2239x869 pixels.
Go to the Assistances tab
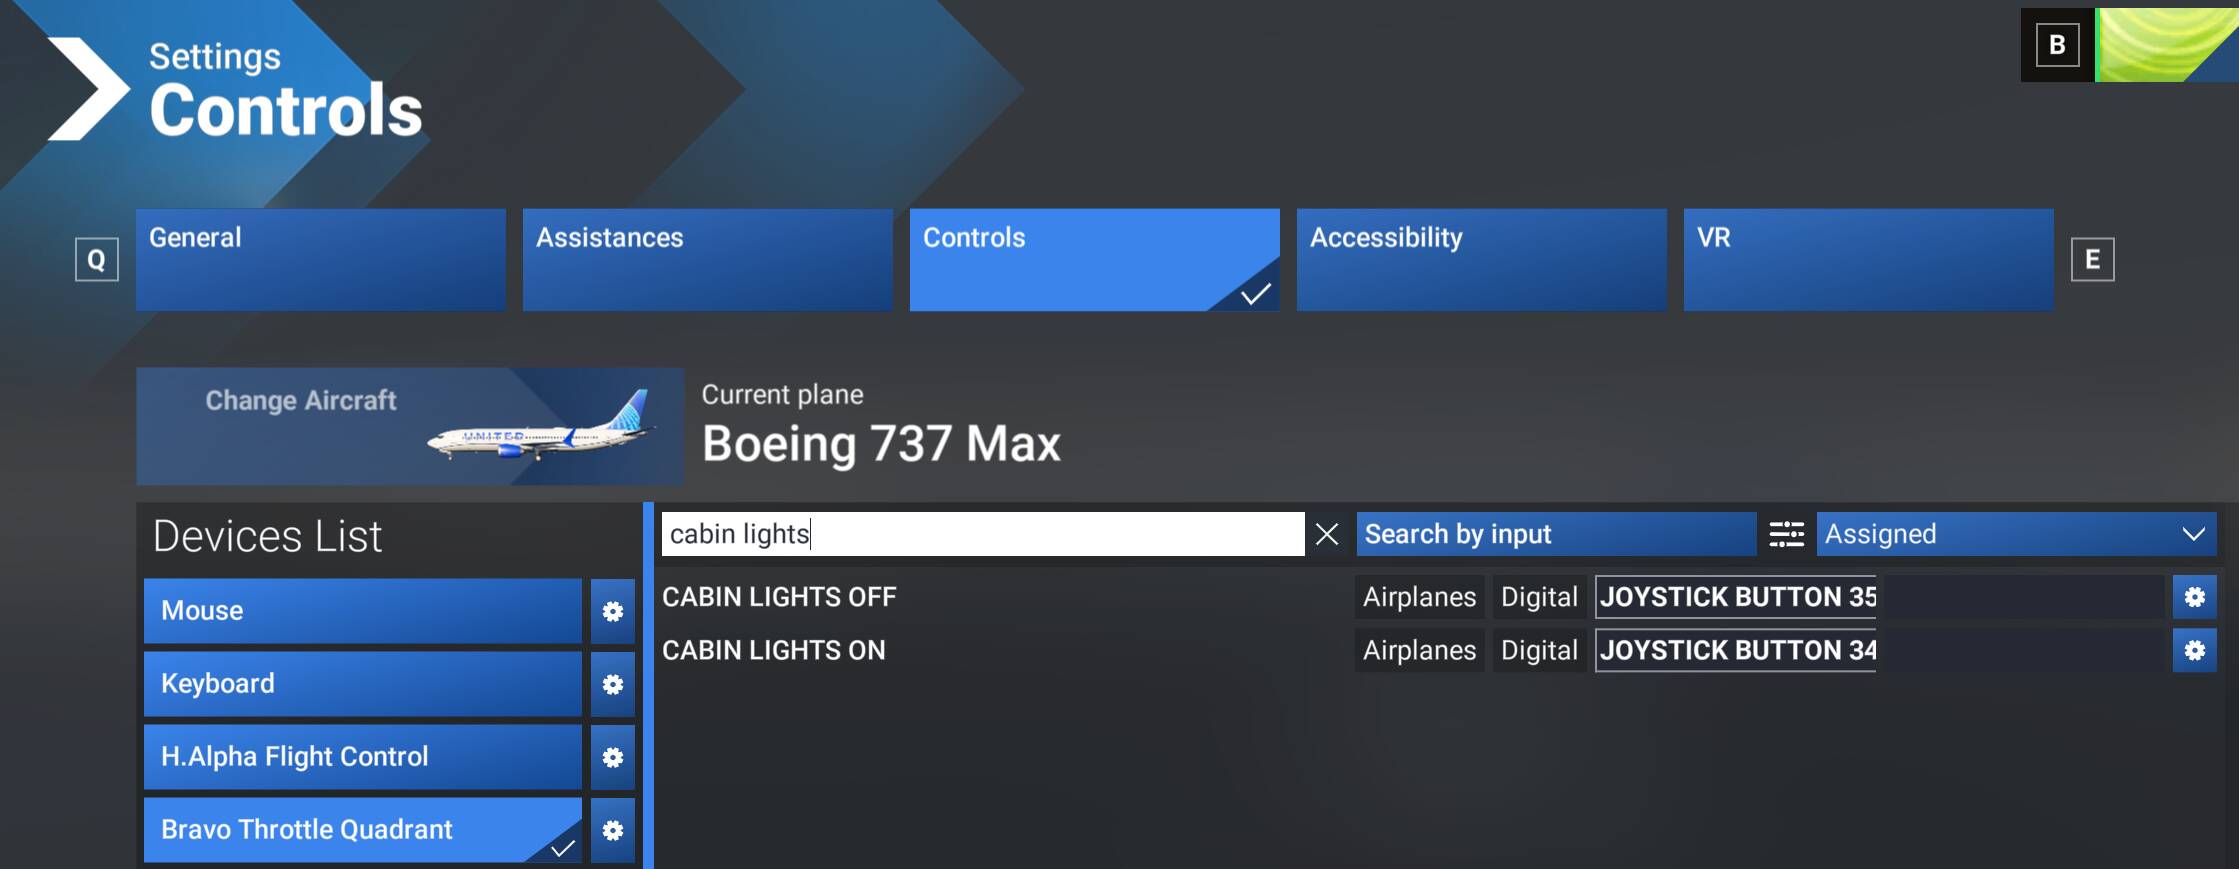707,260
